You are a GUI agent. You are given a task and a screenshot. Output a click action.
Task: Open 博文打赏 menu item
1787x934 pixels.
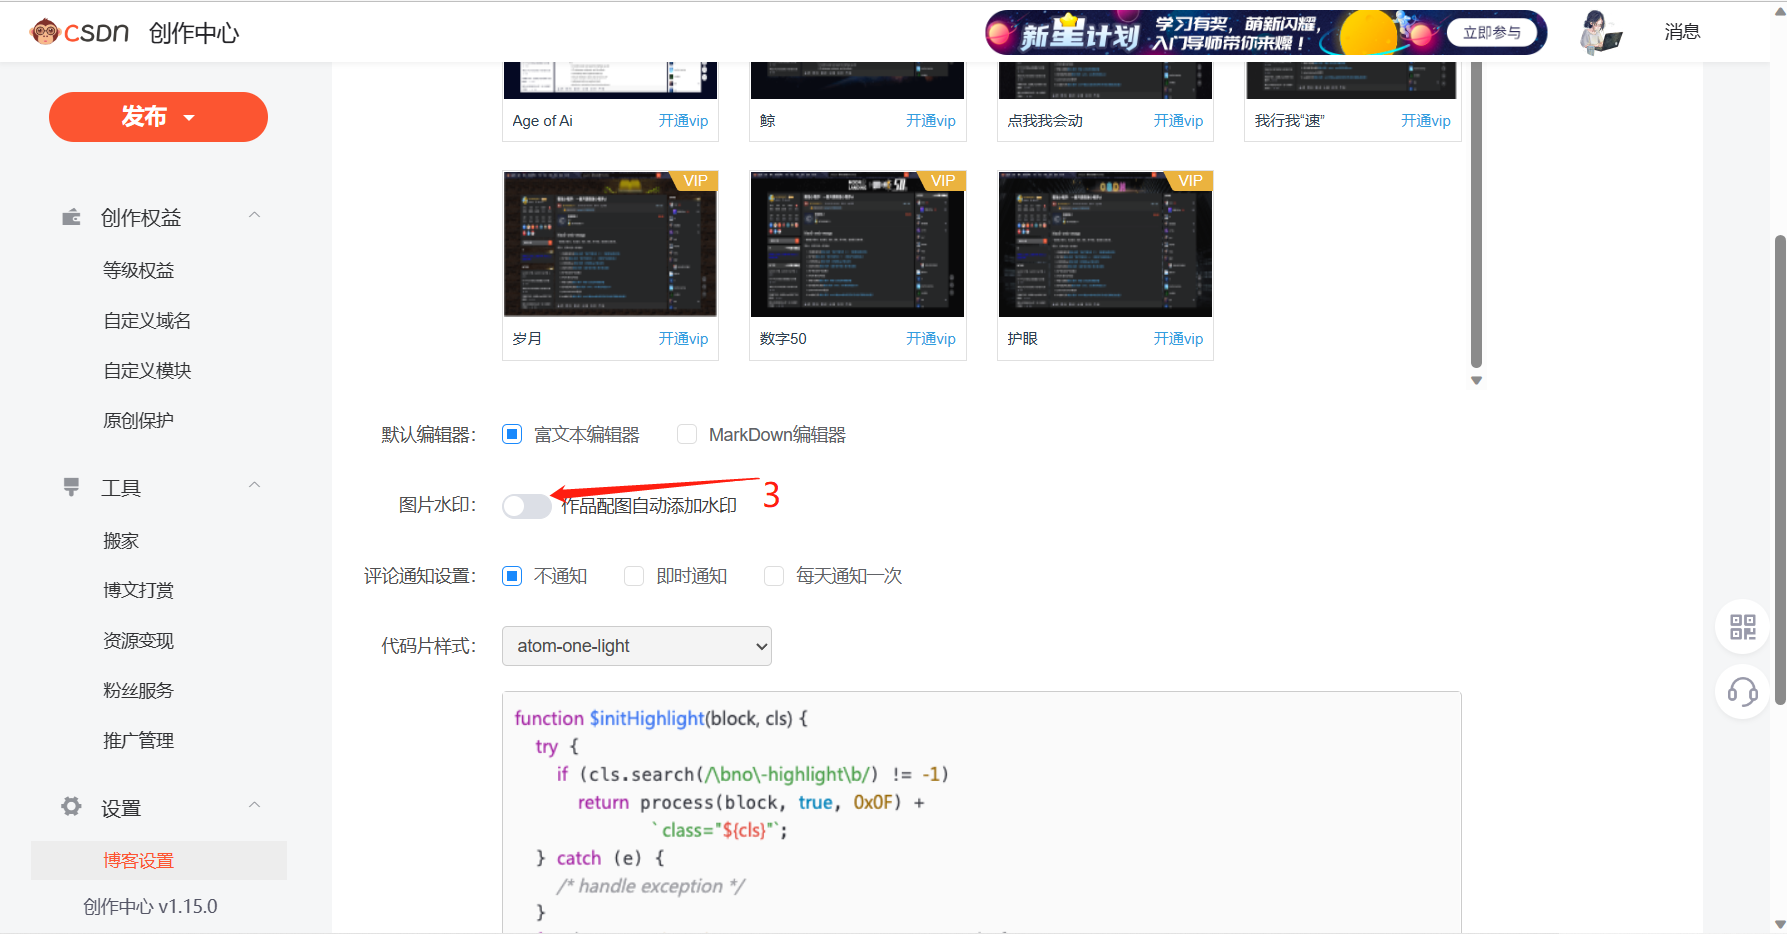(x=139, y=590)
